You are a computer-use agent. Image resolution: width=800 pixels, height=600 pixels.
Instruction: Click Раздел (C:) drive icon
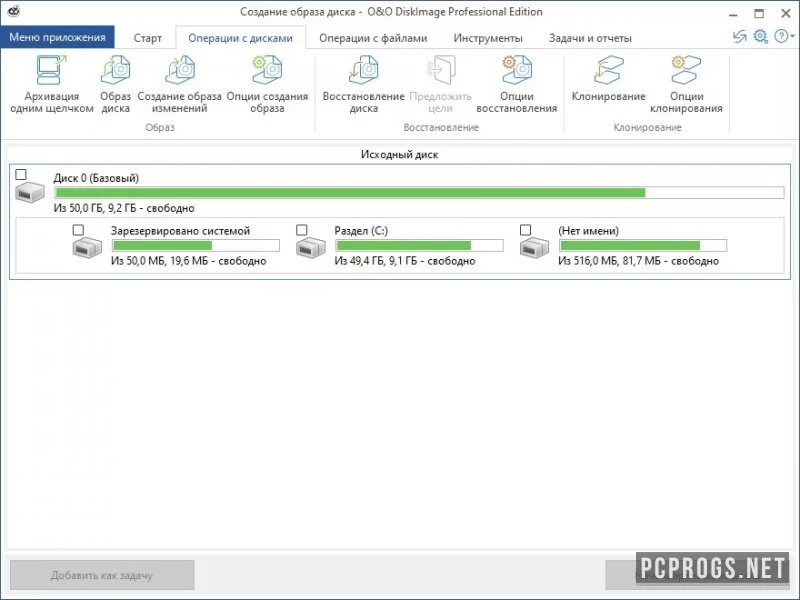point(311,247)
